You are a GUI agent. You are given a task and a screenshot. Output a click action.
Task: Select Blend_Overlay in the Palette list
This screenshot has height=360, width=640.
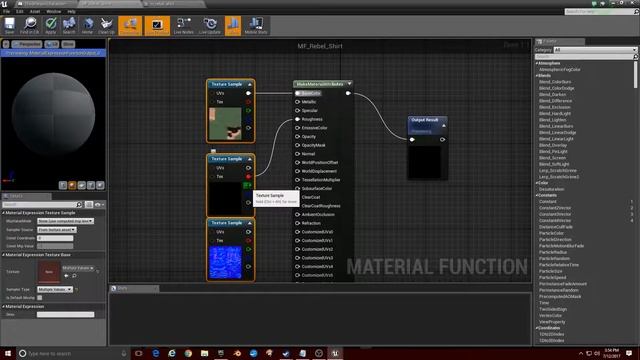[x=553, y=145]
